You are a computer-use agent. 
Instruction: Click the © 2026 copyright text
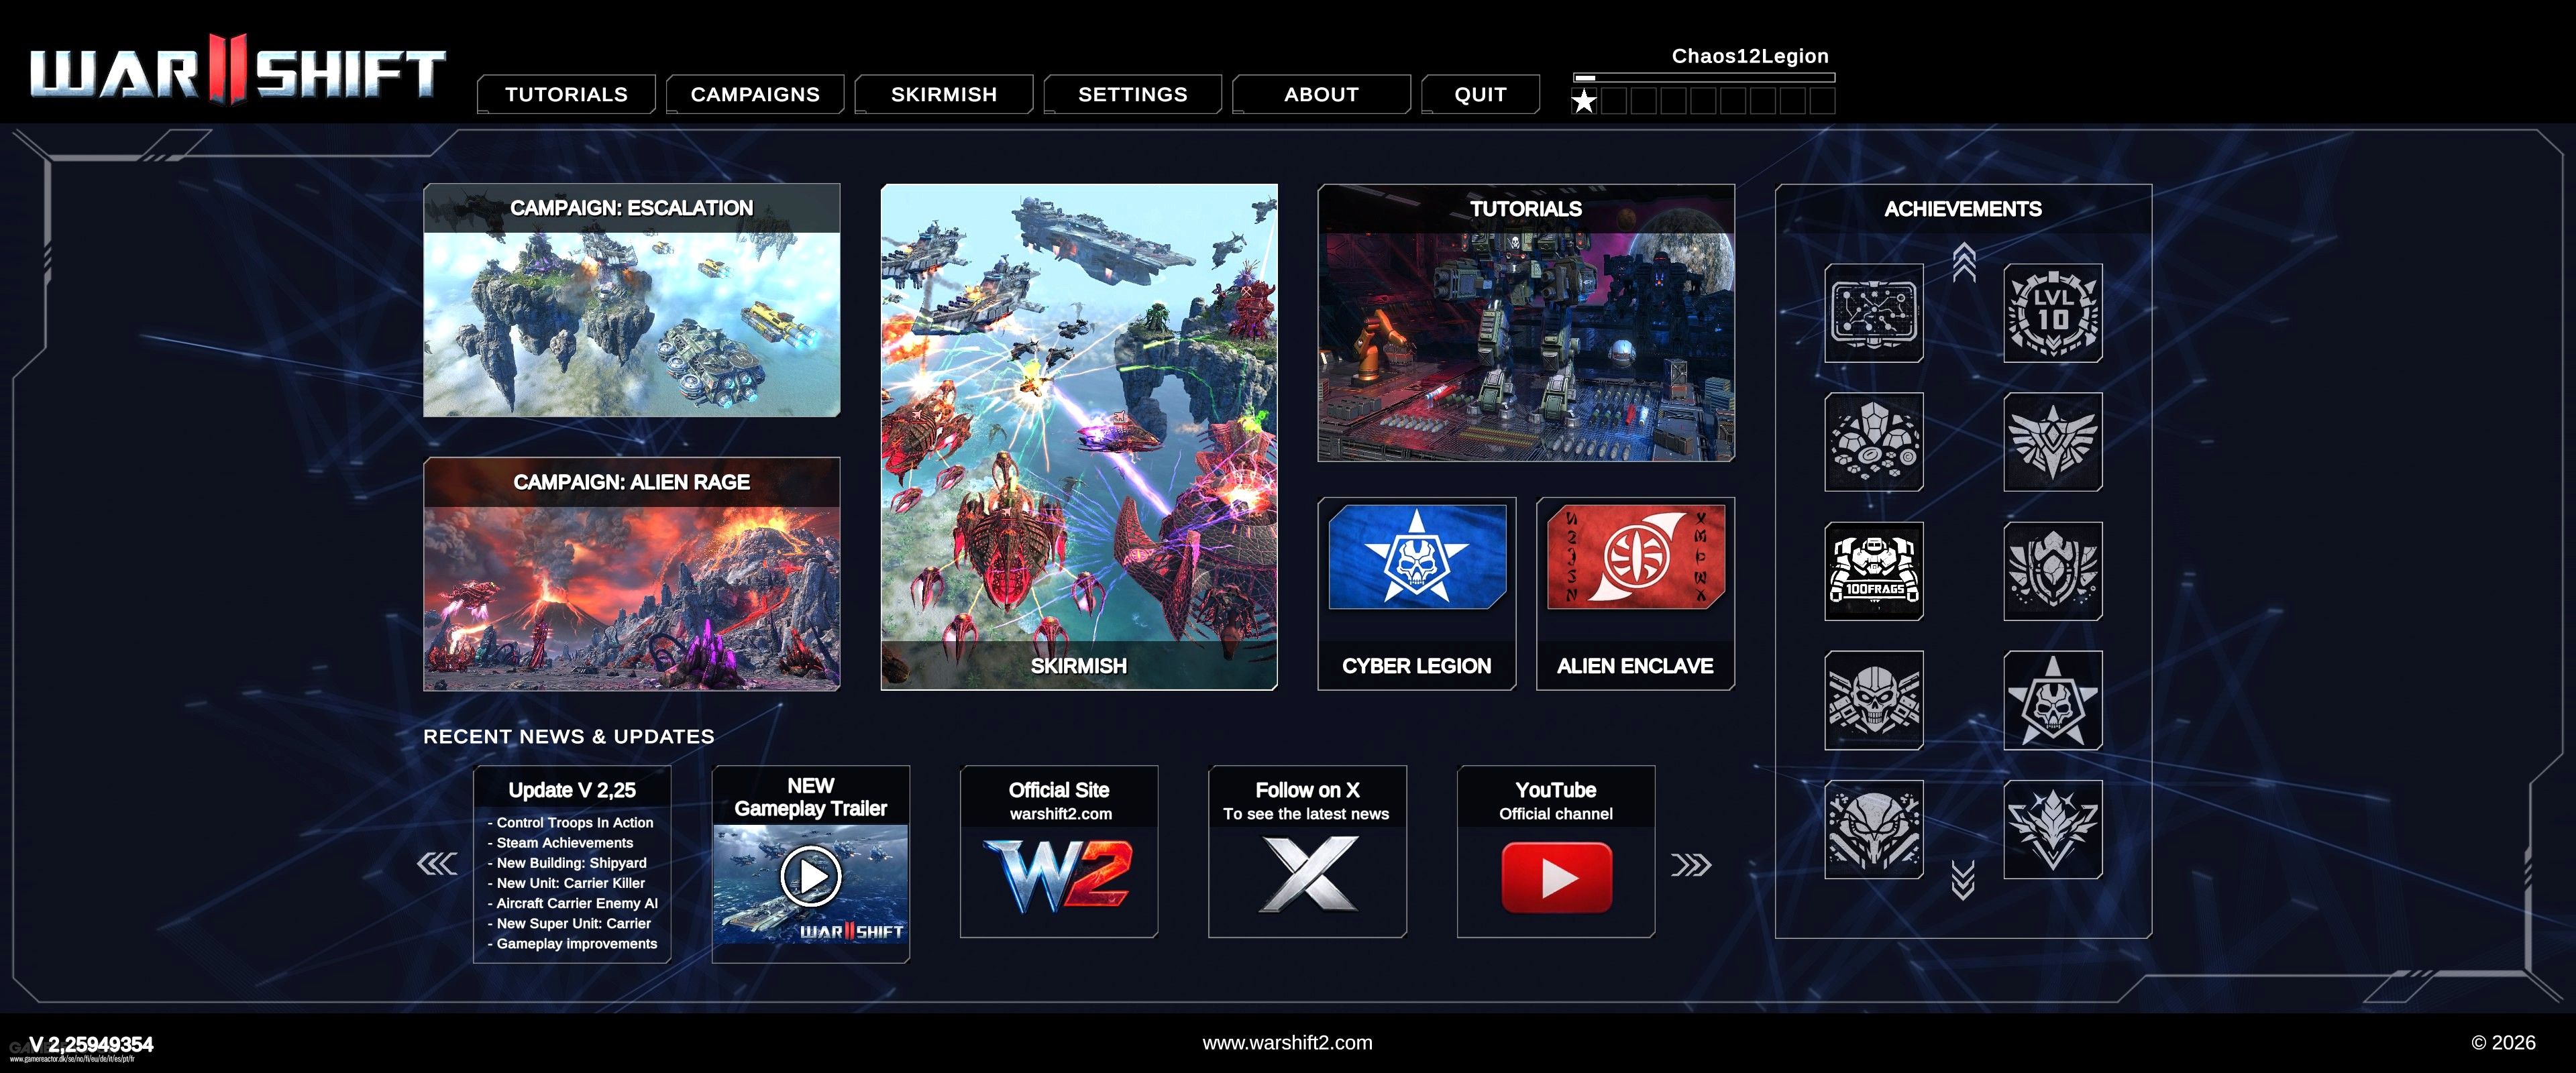point(2503,1042)
